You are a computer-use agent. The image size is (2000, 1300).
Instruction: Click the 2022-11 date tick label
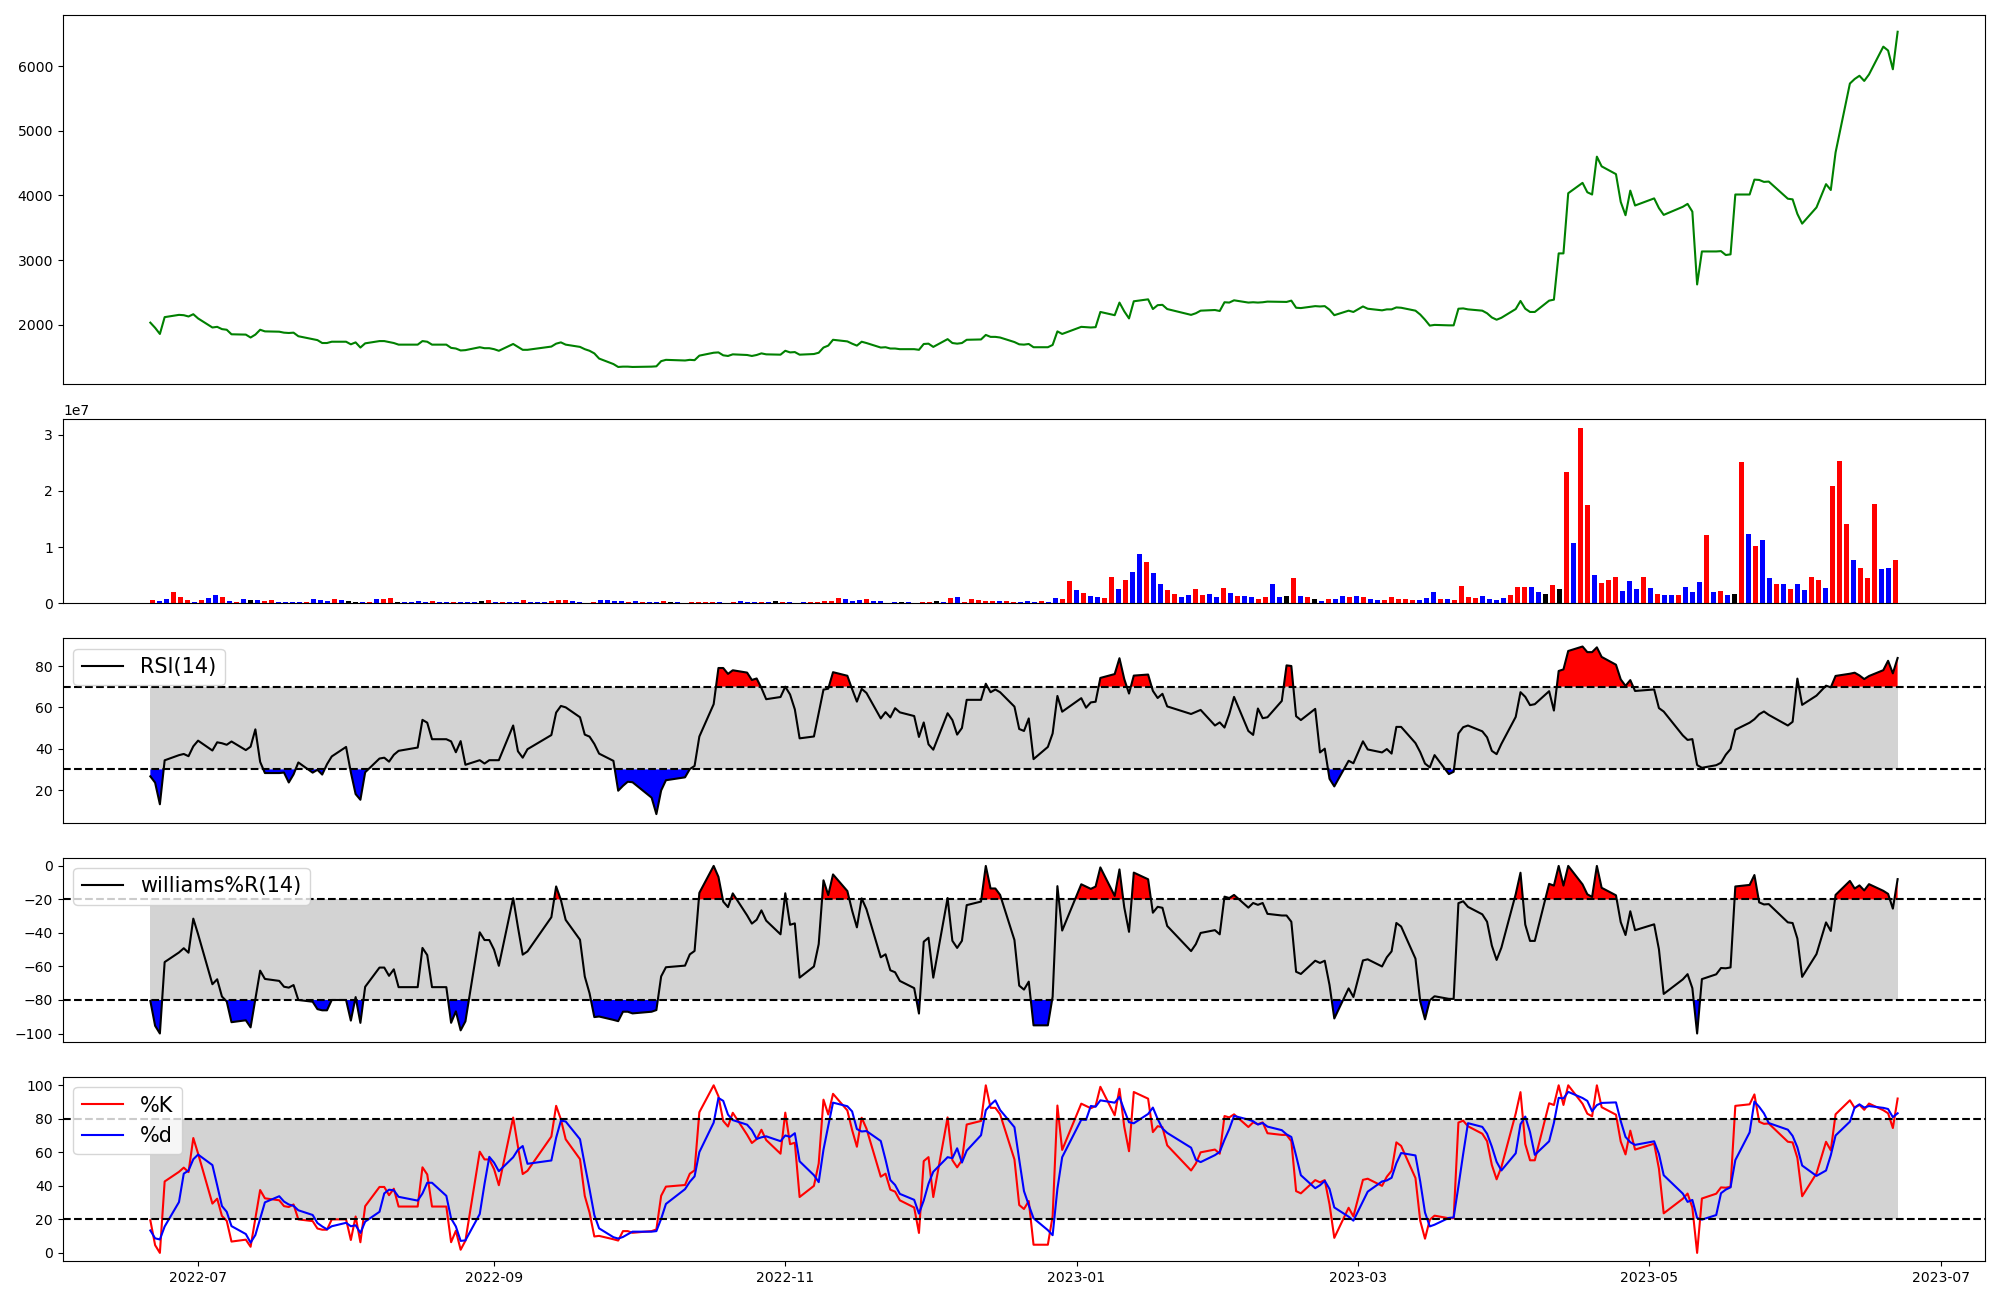coord(785,1277)
